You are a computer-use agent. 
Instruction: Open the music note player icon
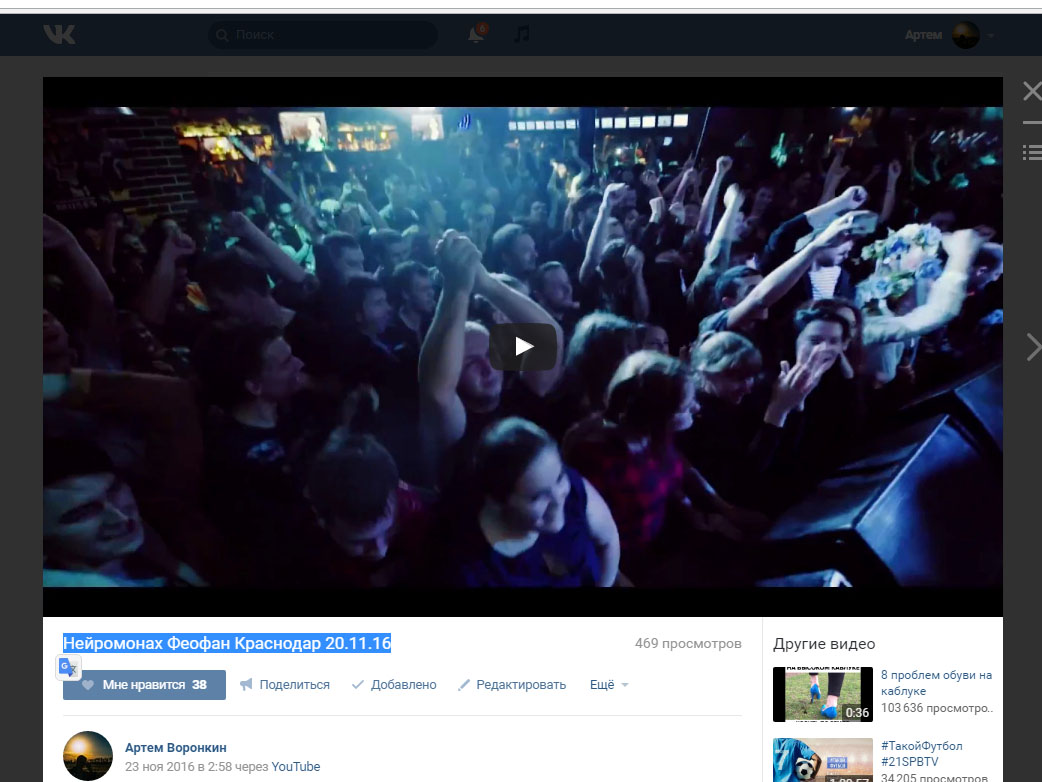coord(522,34)
